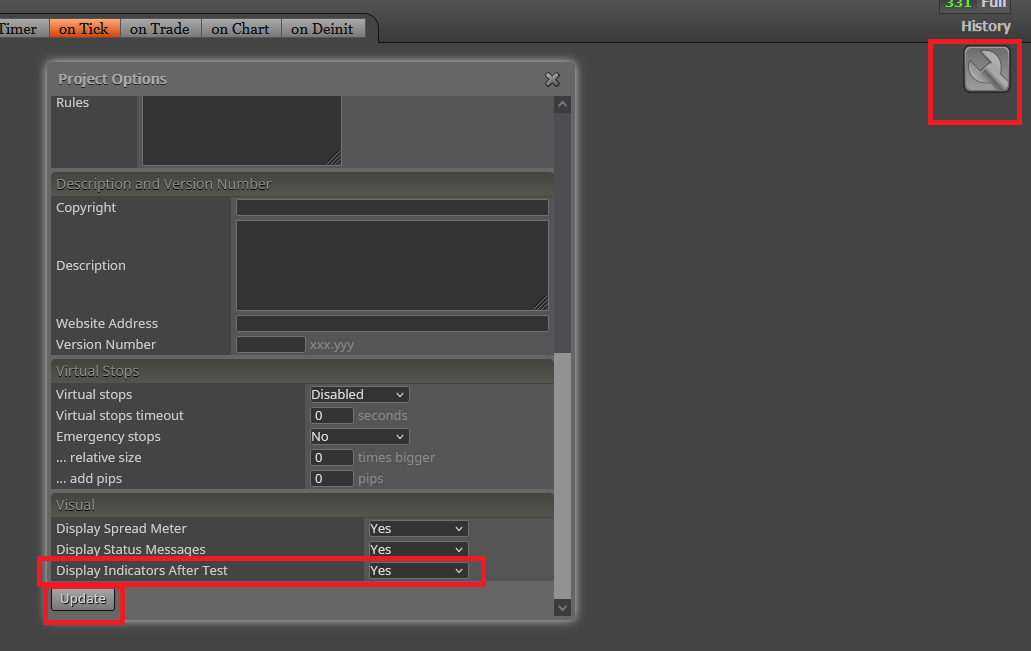The width and height of the screenshot is (1031, 651).
Task: Click scrollbar down arrow in dialog
Action: point(562,608)
